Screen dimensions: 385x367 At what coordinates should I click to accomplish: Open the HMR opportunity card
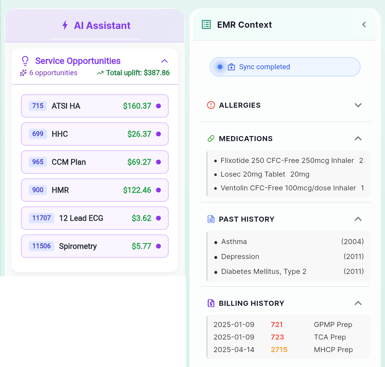coord(95,190)
